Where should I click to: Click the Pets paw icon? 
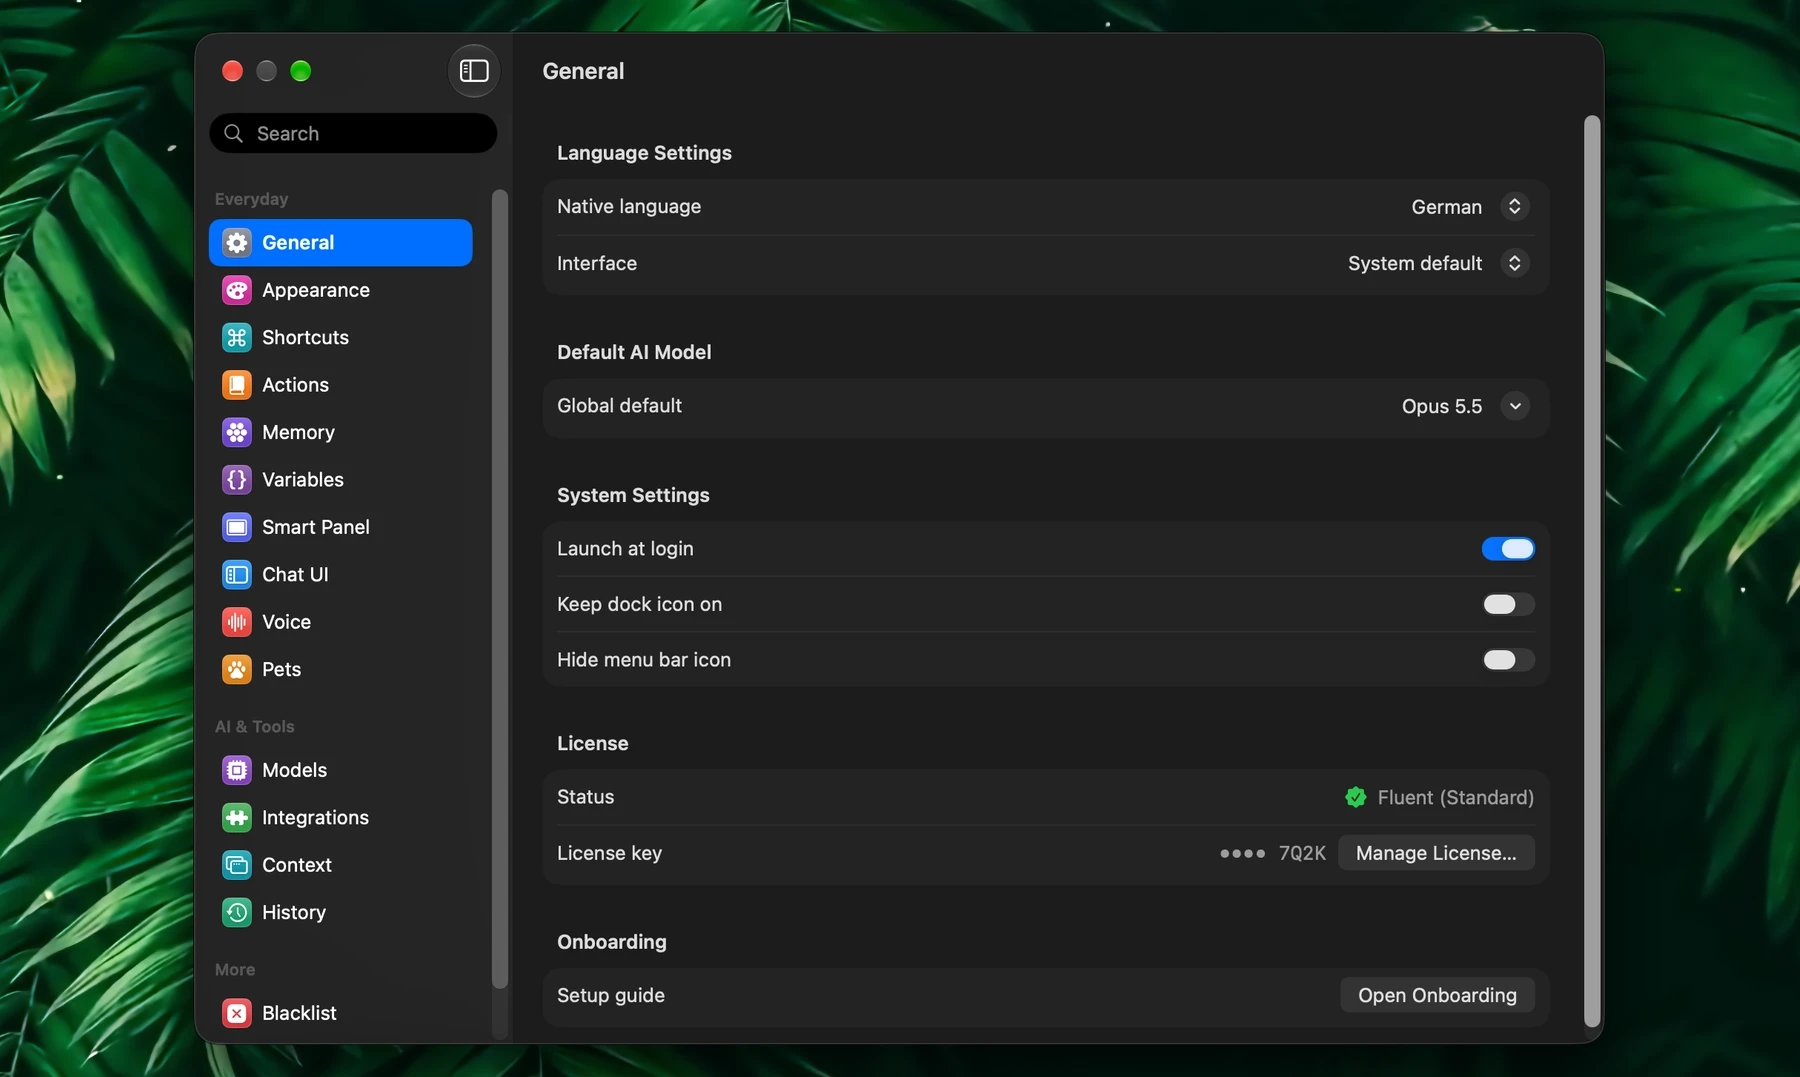click(237, 669)
